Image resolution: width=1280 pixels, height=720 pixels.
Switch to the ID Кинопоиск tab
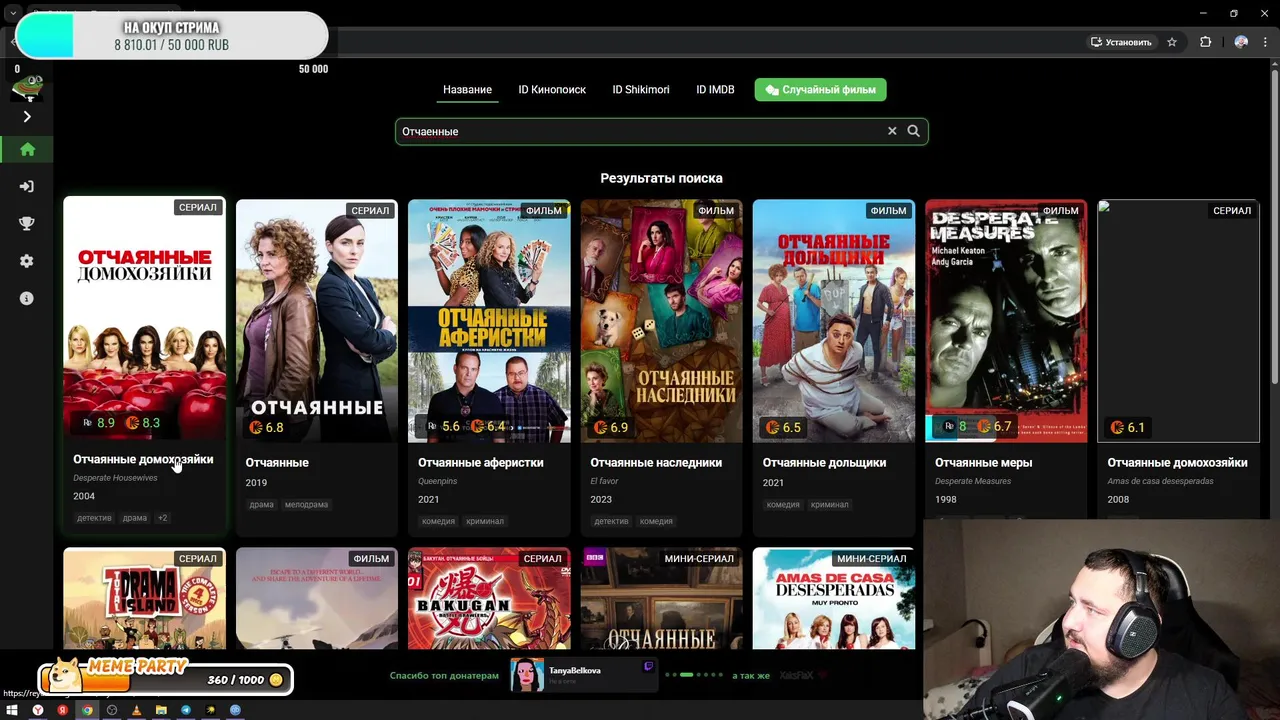tap(552, 90)
